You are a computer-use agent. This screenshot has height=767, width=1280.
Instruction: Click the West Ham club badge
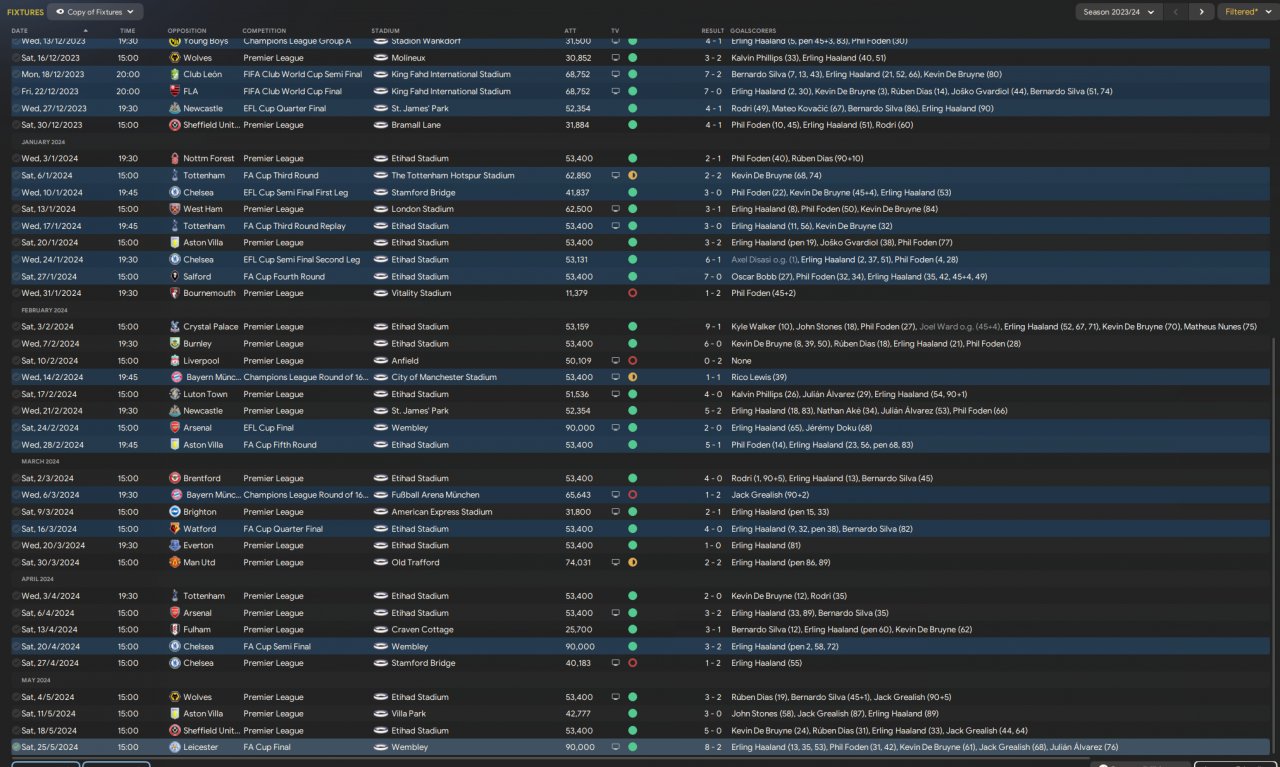click(175, 209)
